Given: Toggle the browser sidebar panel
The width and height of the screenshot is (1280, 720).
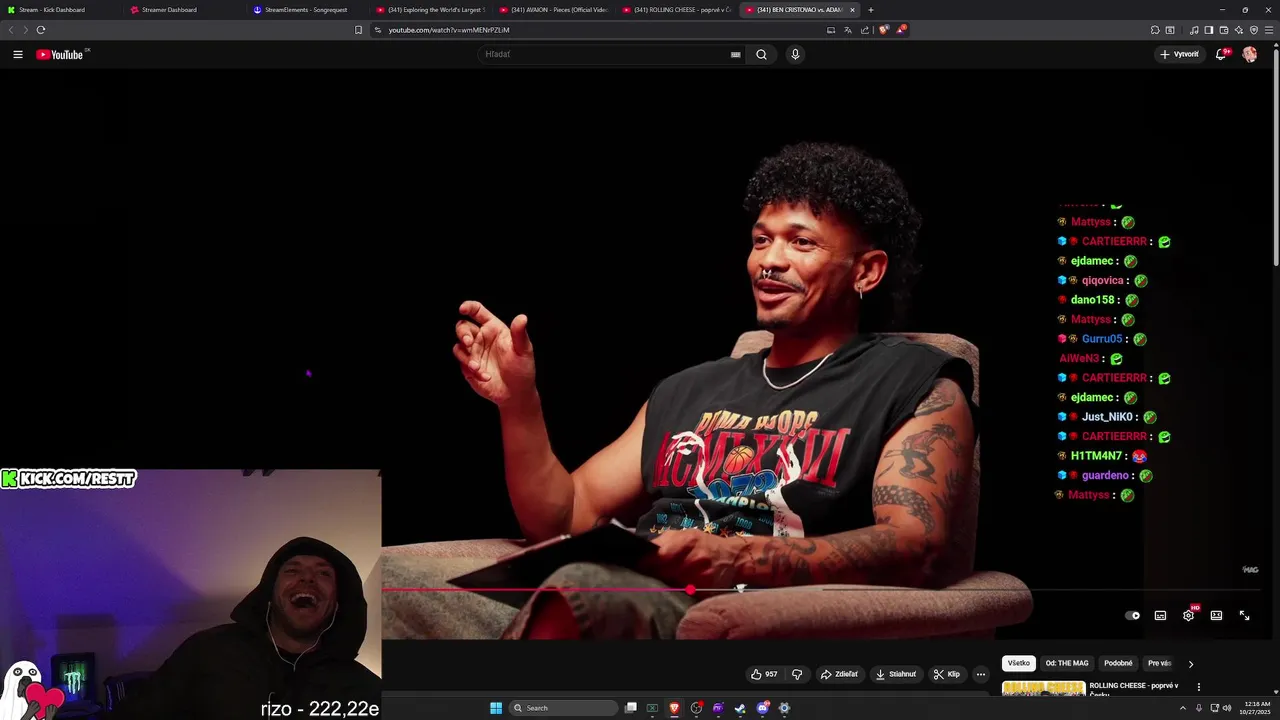Looking at the screenshot, I should (1208, 30).
